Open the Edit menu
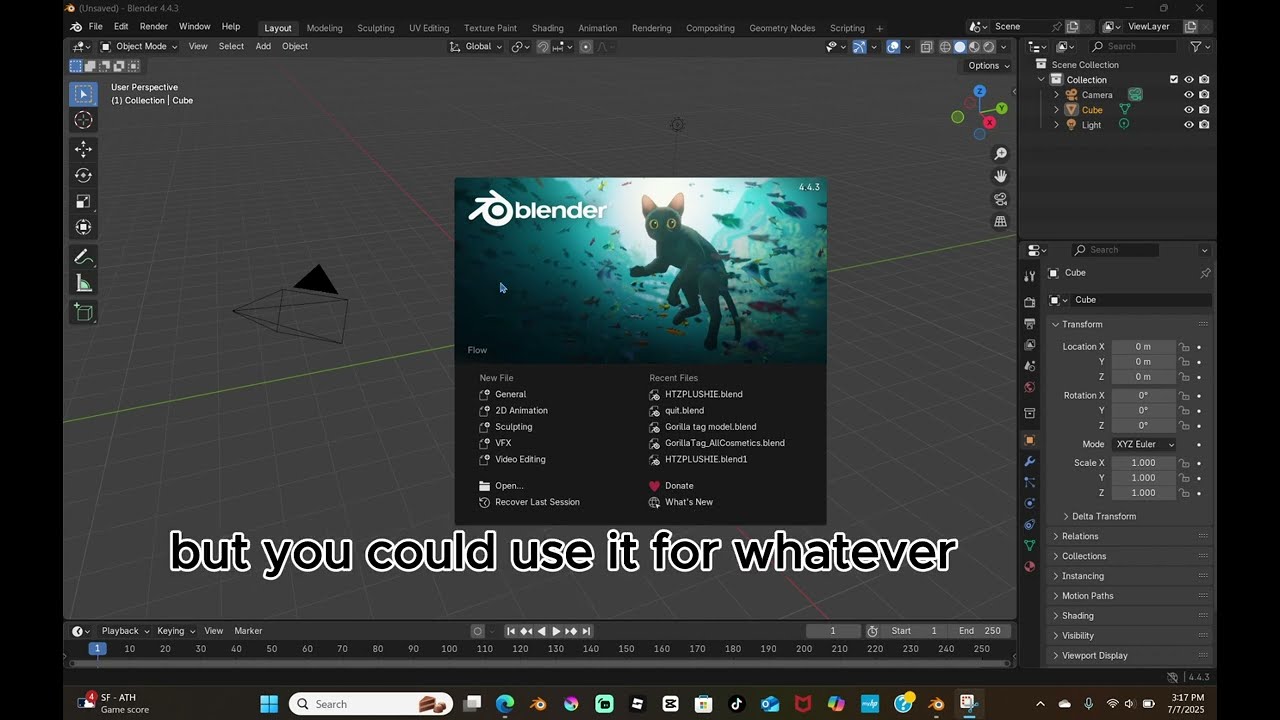The width and height of the screenshot is (1280, 720). 121,27
